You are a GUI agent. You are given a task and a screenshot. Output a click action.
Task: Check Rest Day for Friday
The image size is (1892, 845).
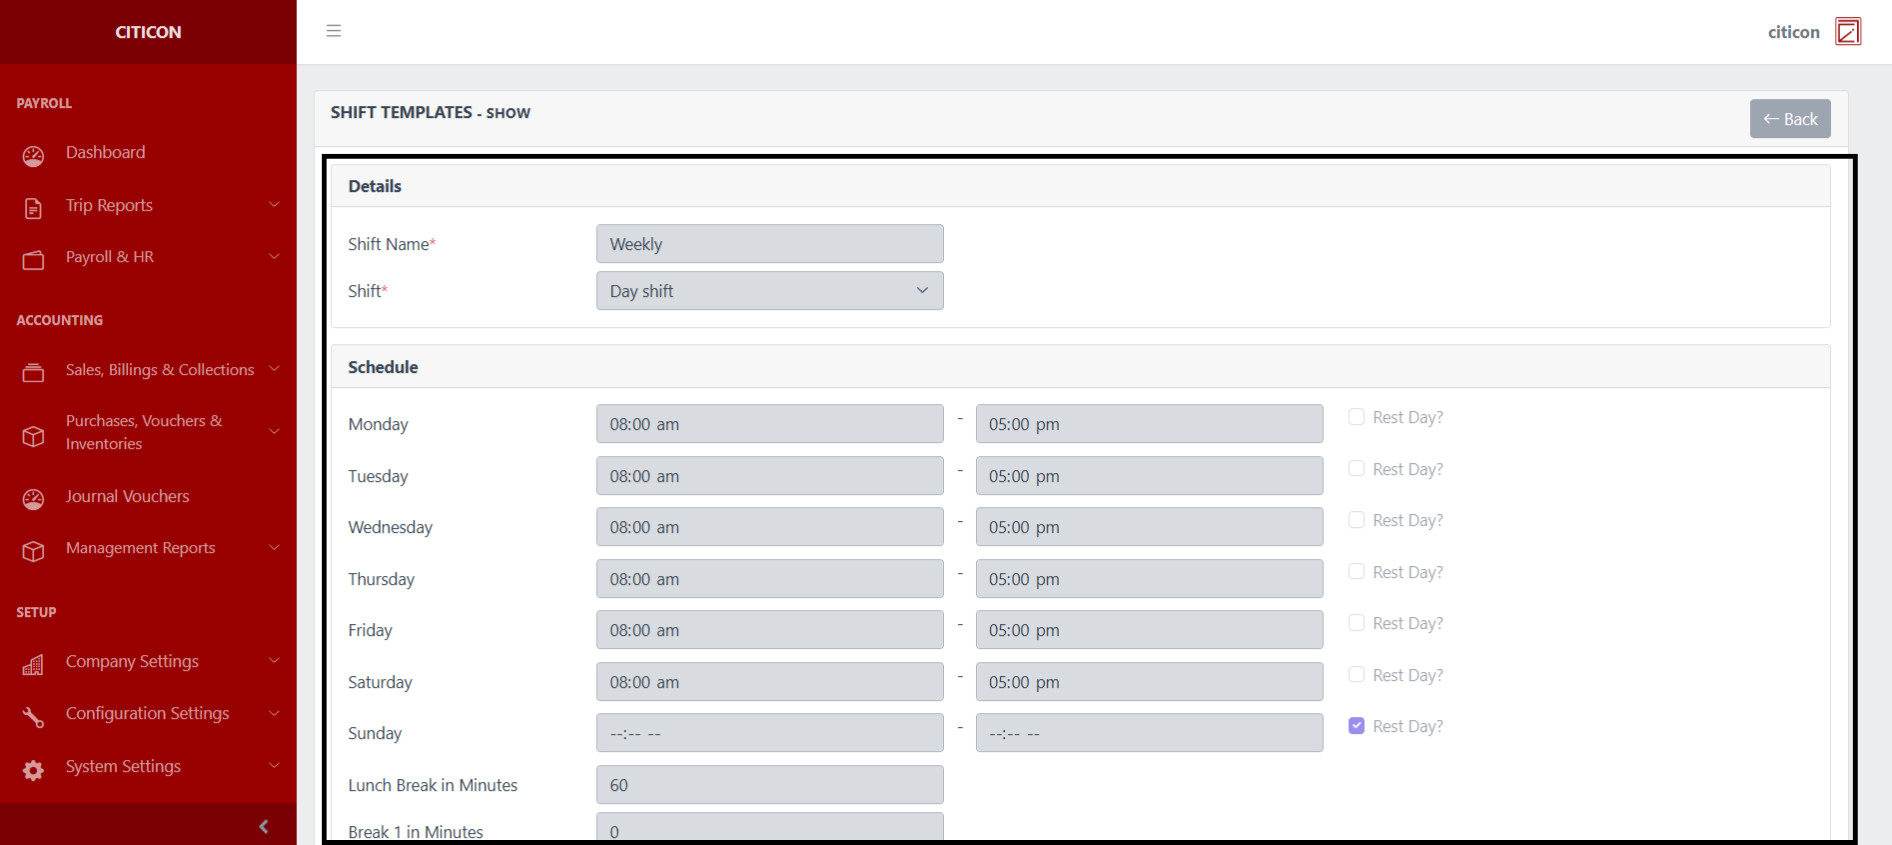(1356, 623)
